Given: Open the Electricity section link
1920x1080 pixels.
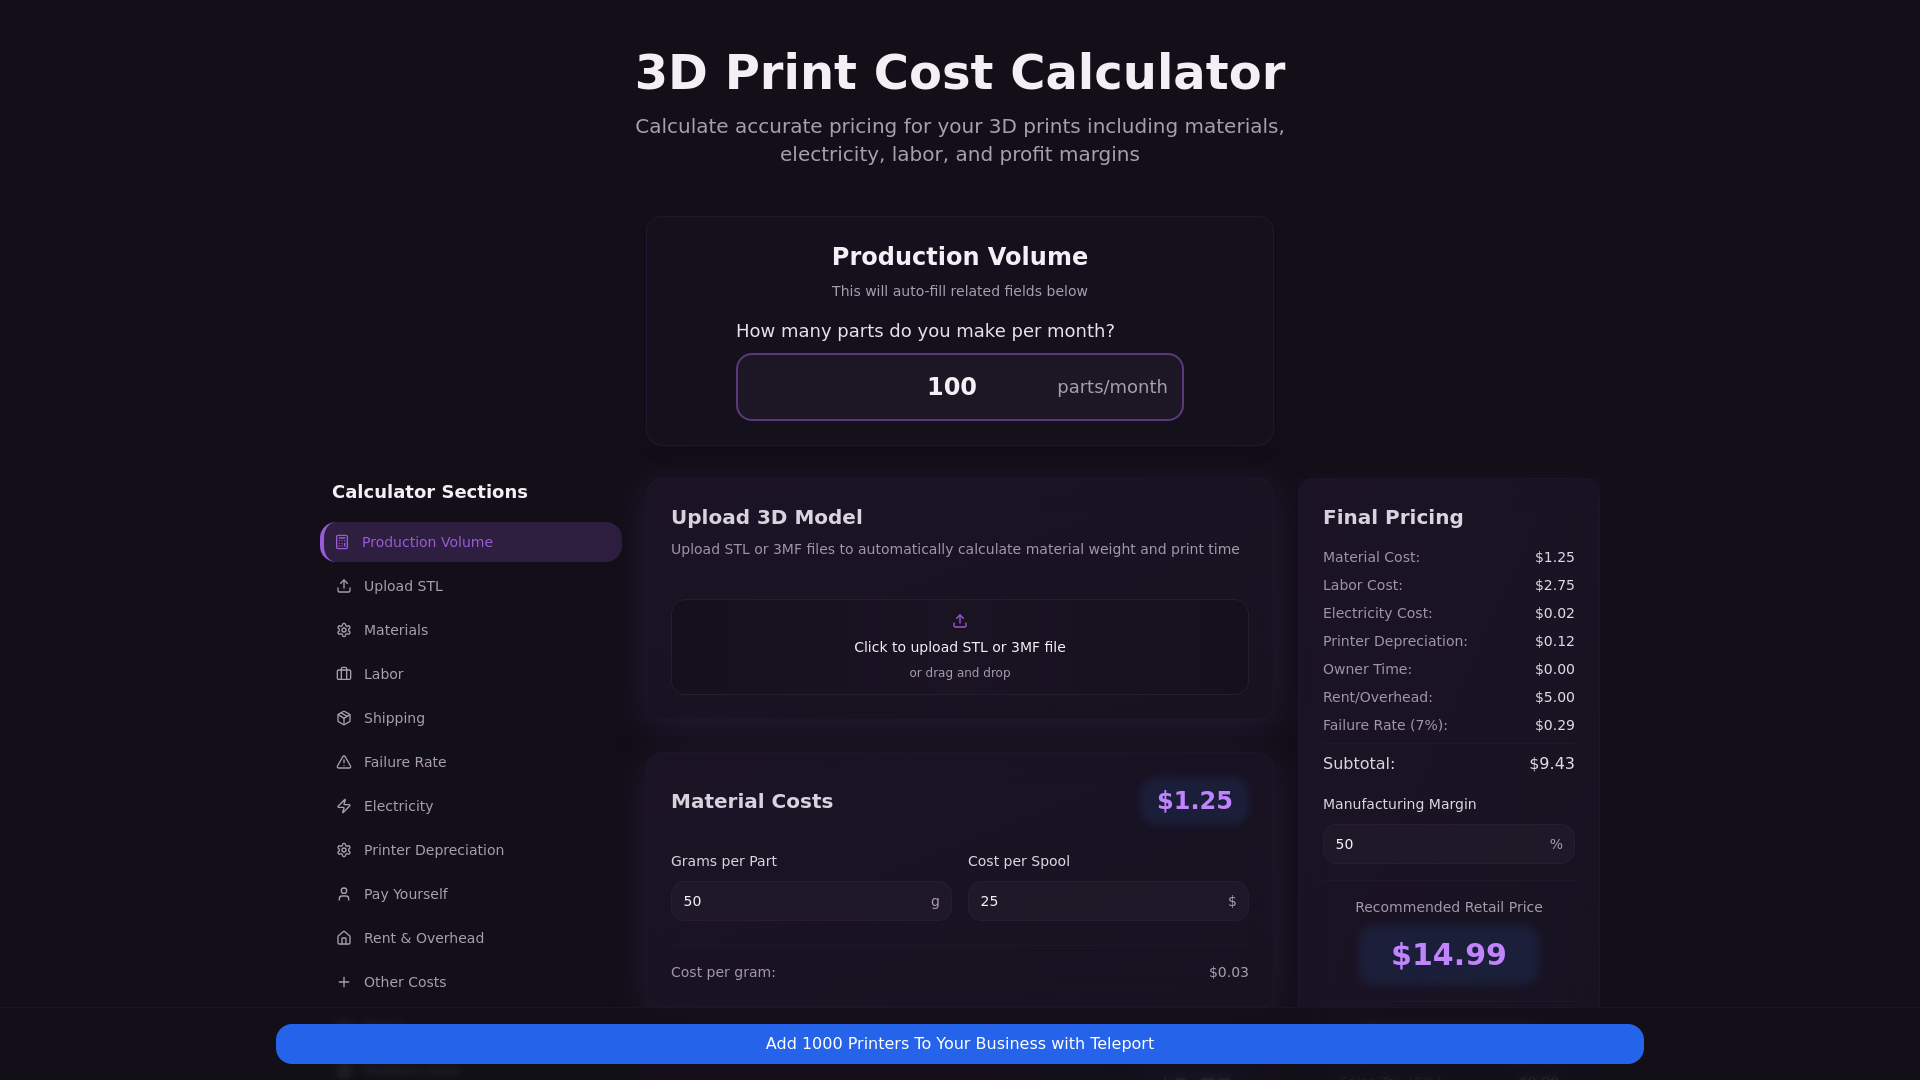Looking at the screenshot, I should (x=398, y=806).
